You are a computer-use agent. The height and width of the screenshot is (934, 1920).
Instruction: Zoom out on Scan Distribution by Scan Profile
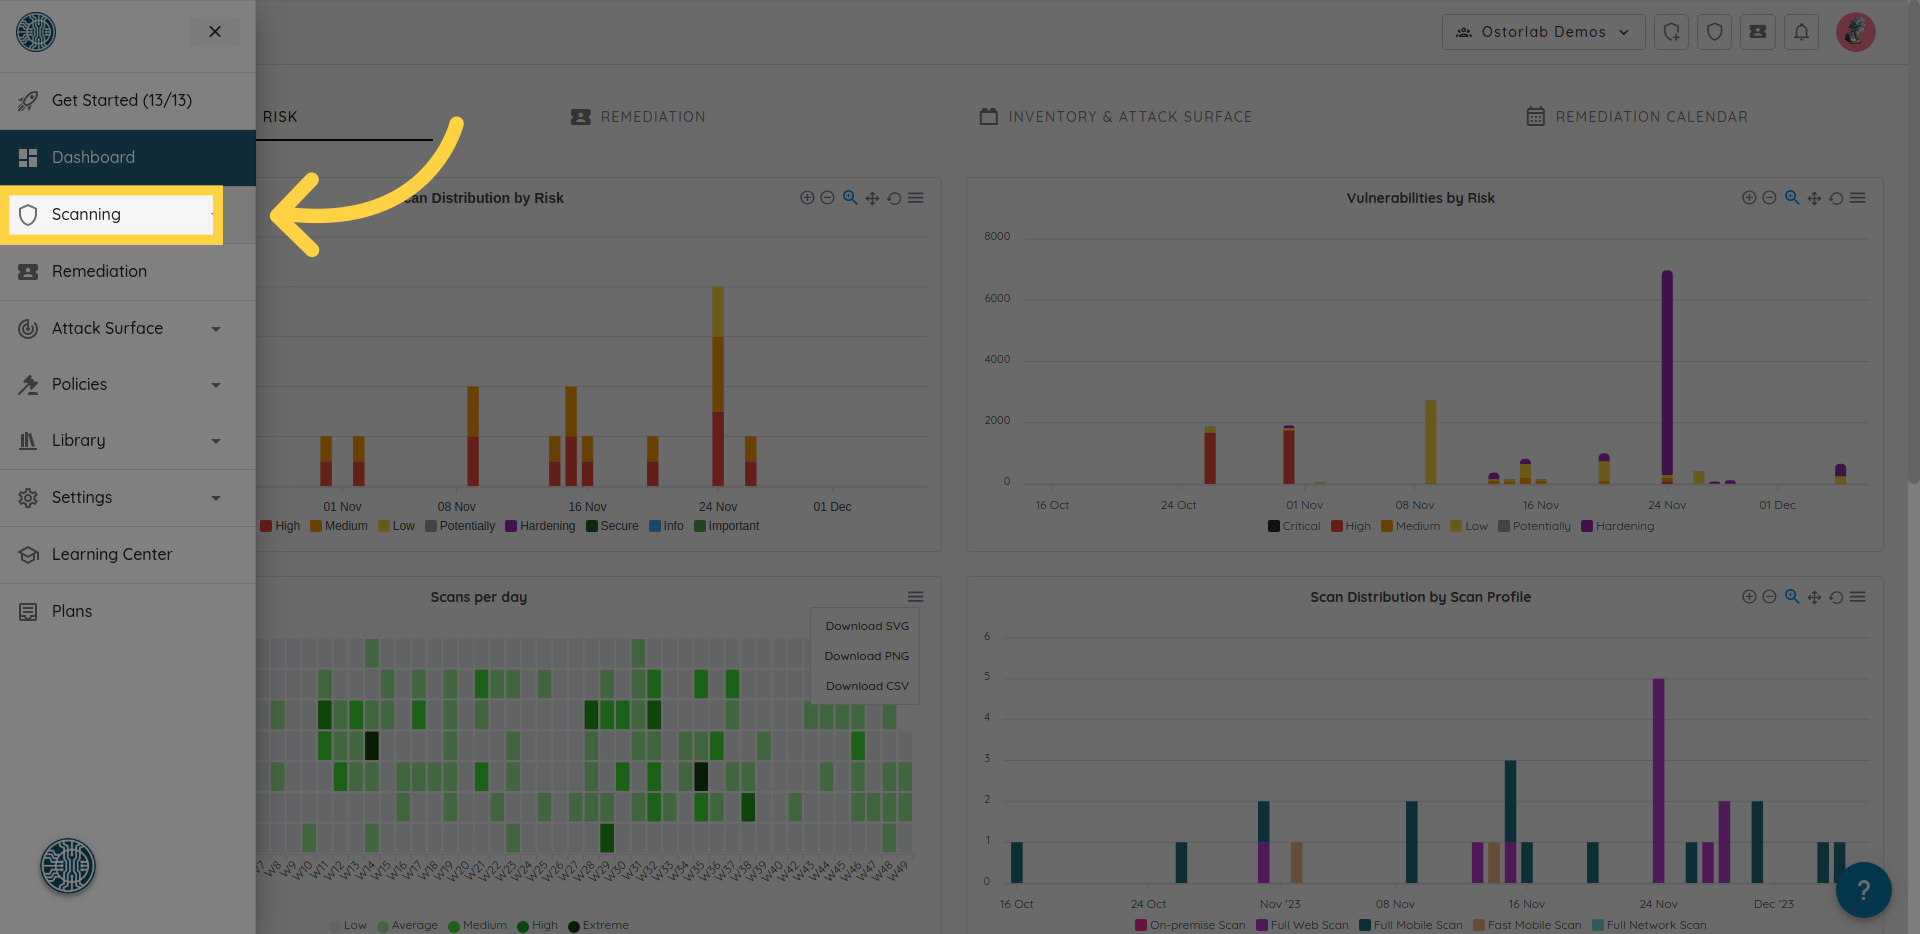pyautogui.click(x=1769, y=597)
